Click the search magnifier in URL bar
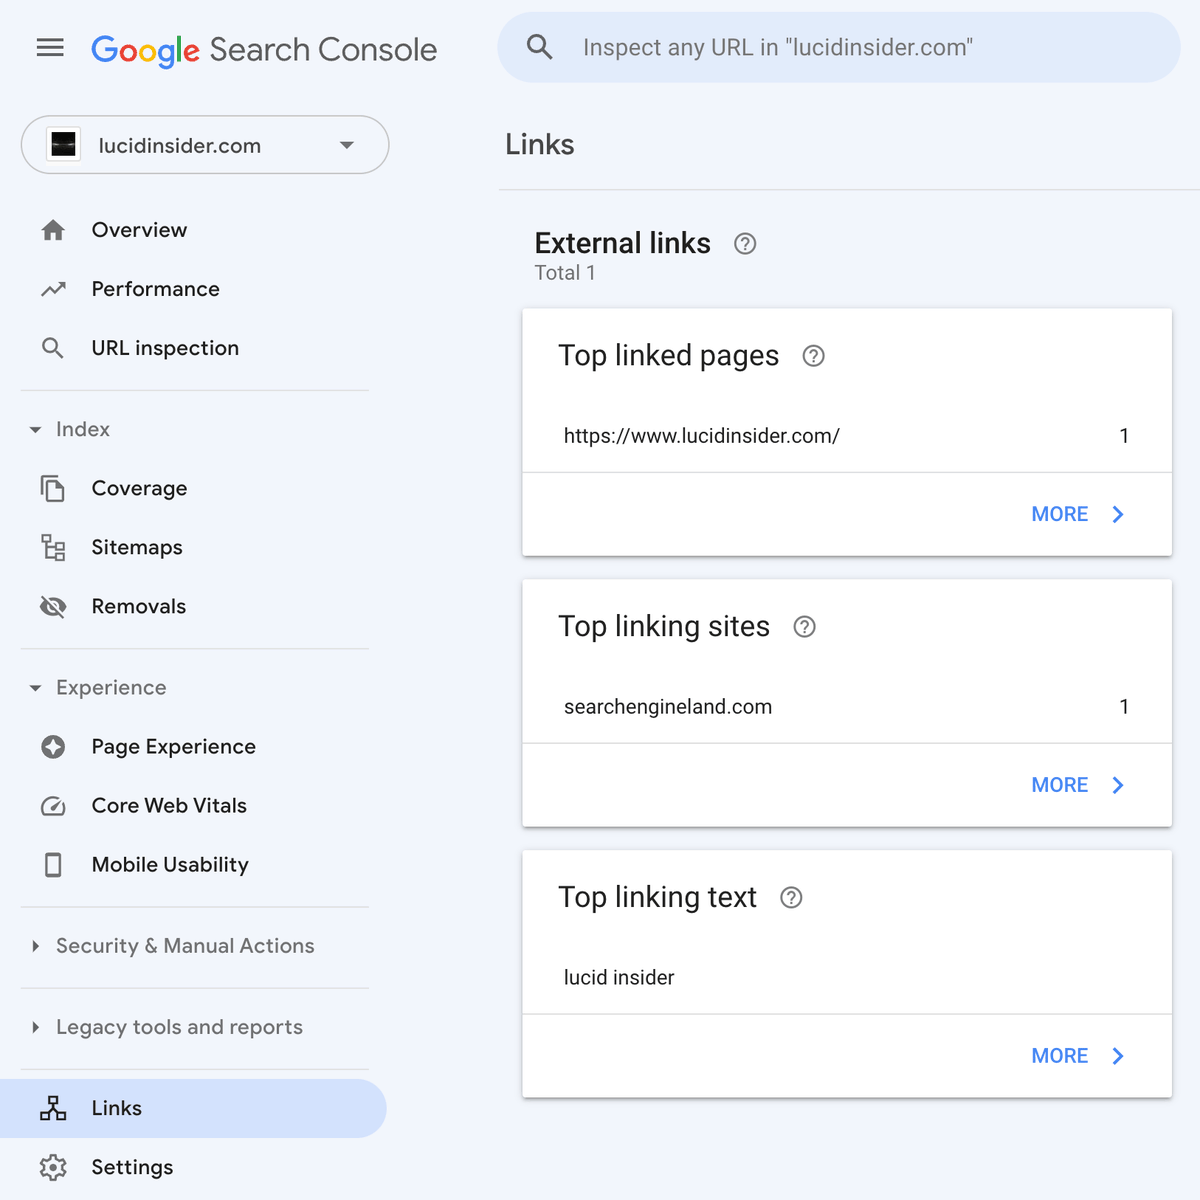The width and height of the screenshot is (1200, 1200). [x=540, y=47]
